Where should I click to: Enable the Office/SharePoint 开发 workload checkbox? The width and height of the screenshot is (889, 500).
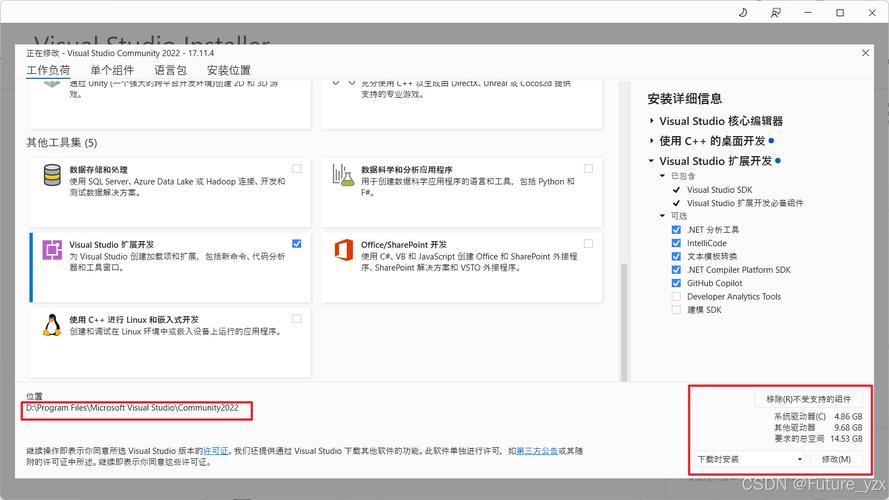pyautogui.click(x=588, y=244)
